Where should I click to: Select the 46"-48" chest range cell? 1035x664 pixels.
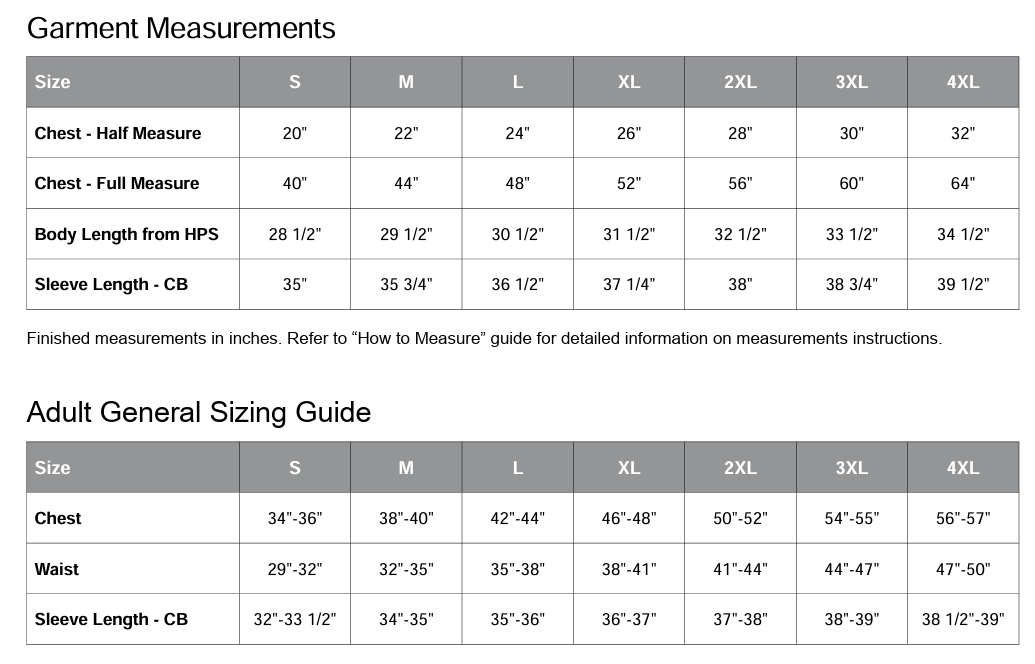point(628,518)
